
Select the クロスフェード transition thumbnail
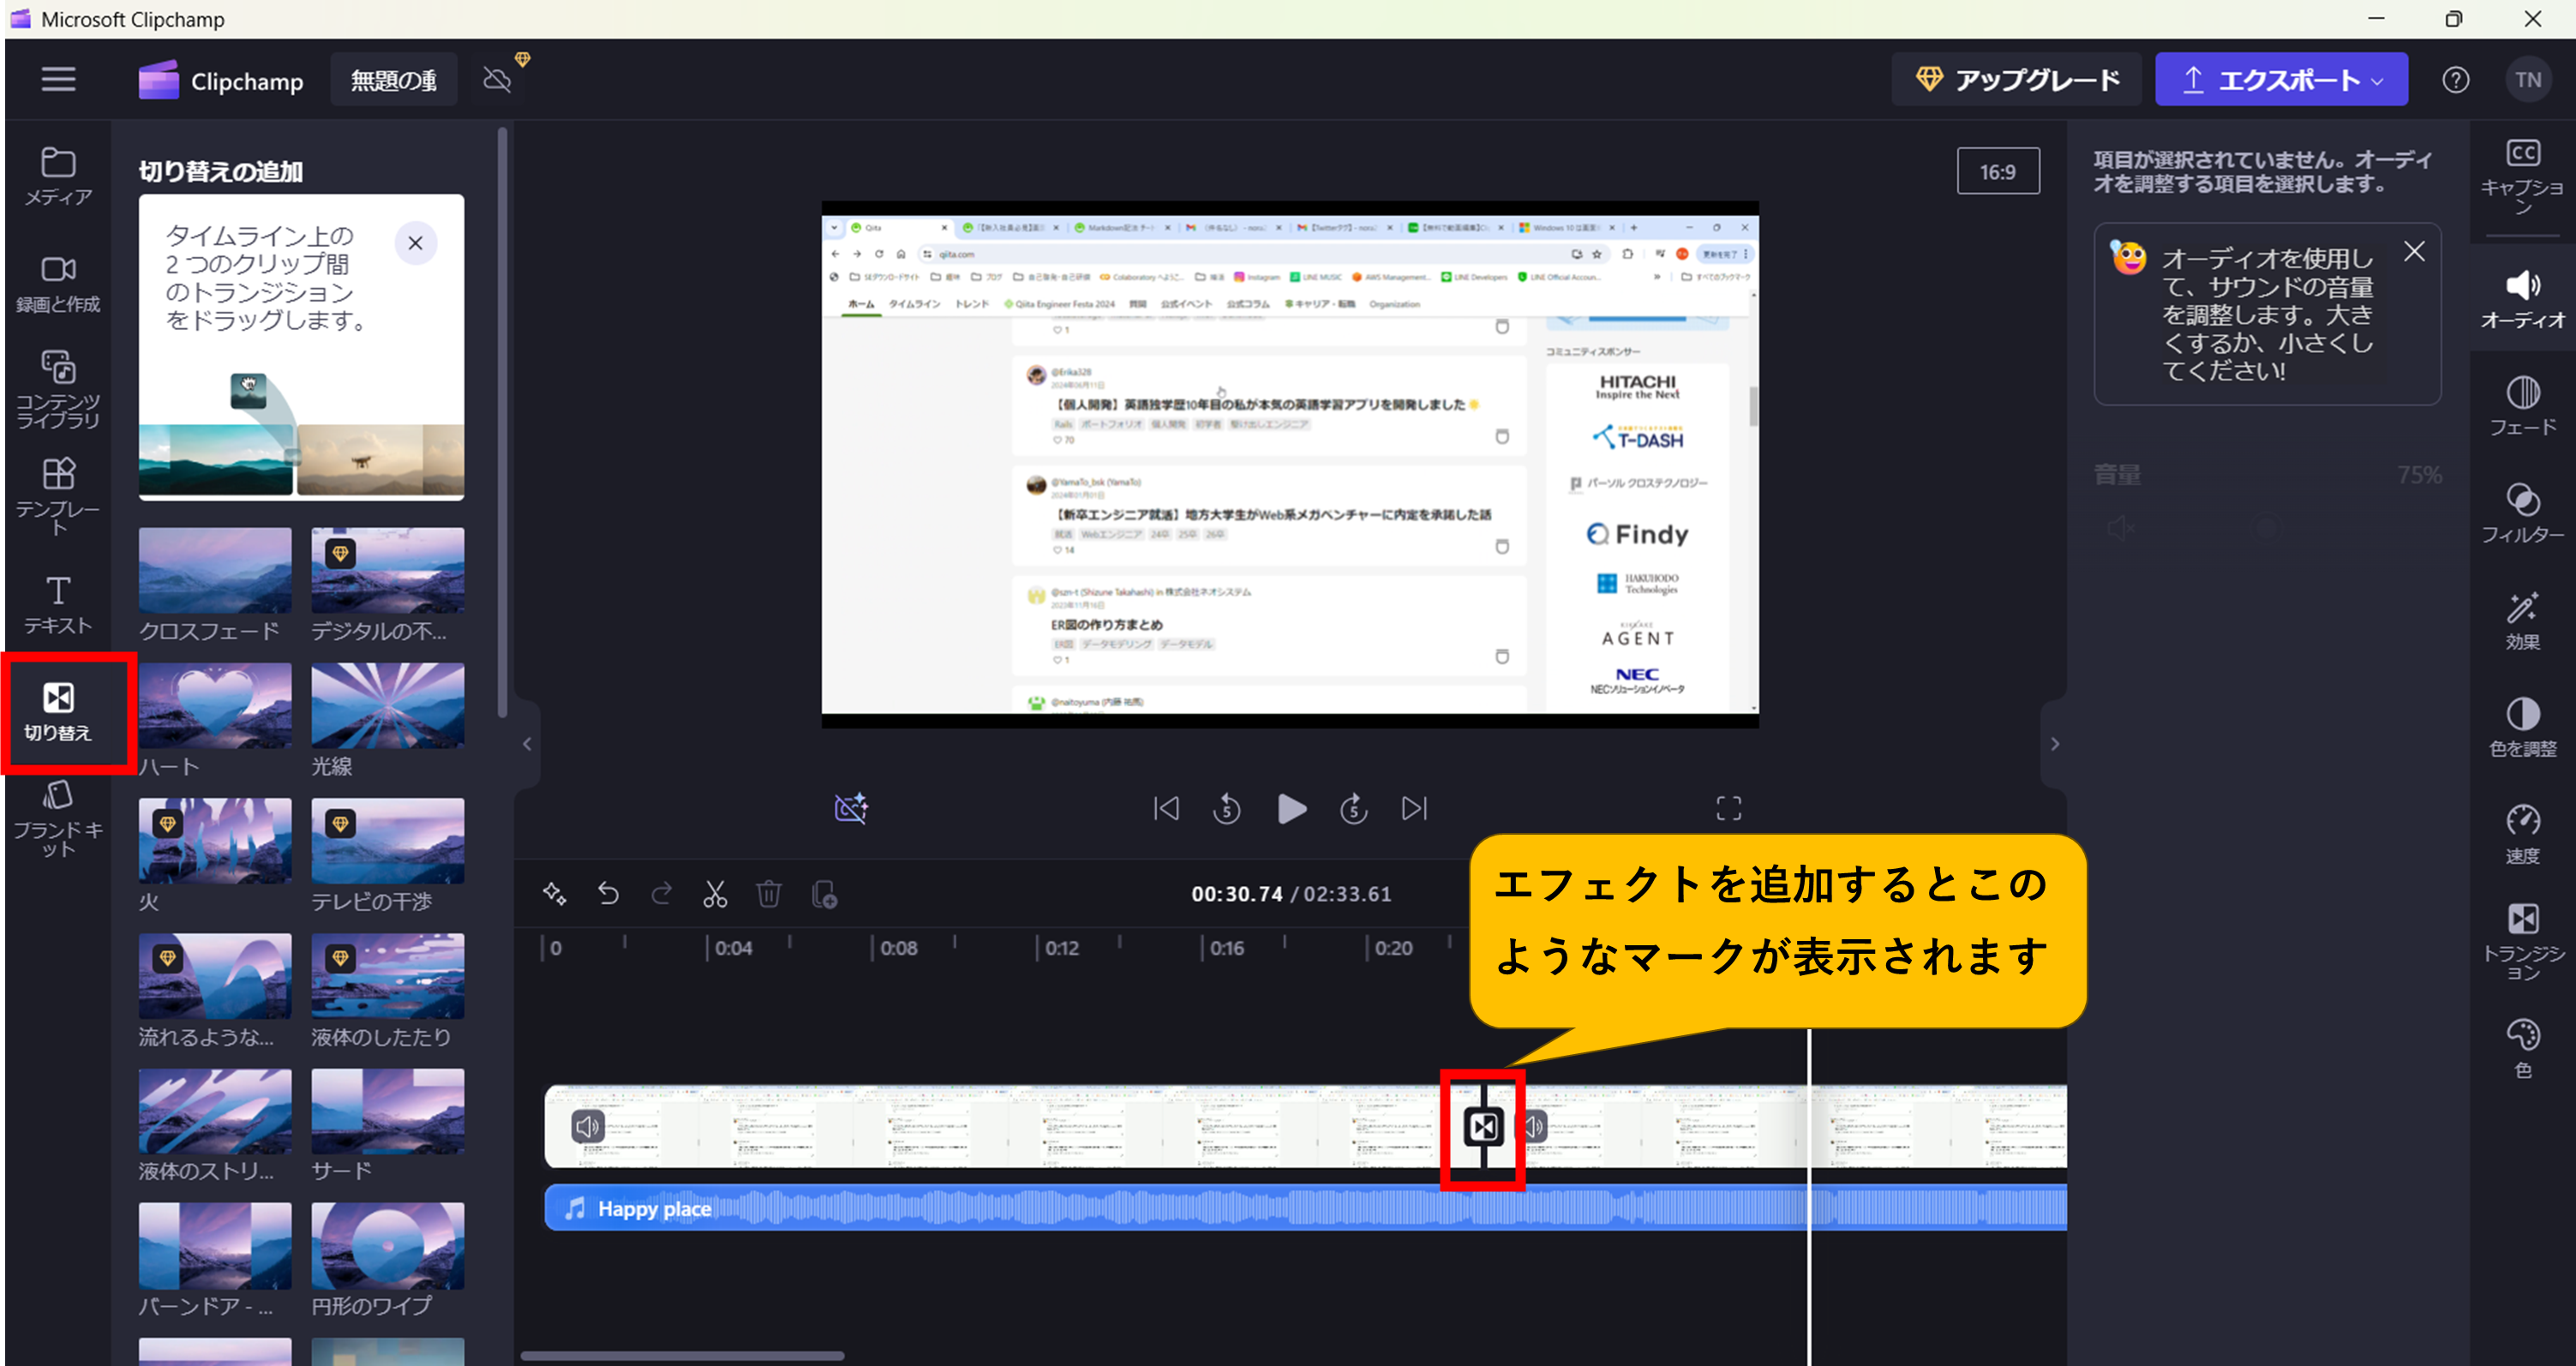pos(215,571)
